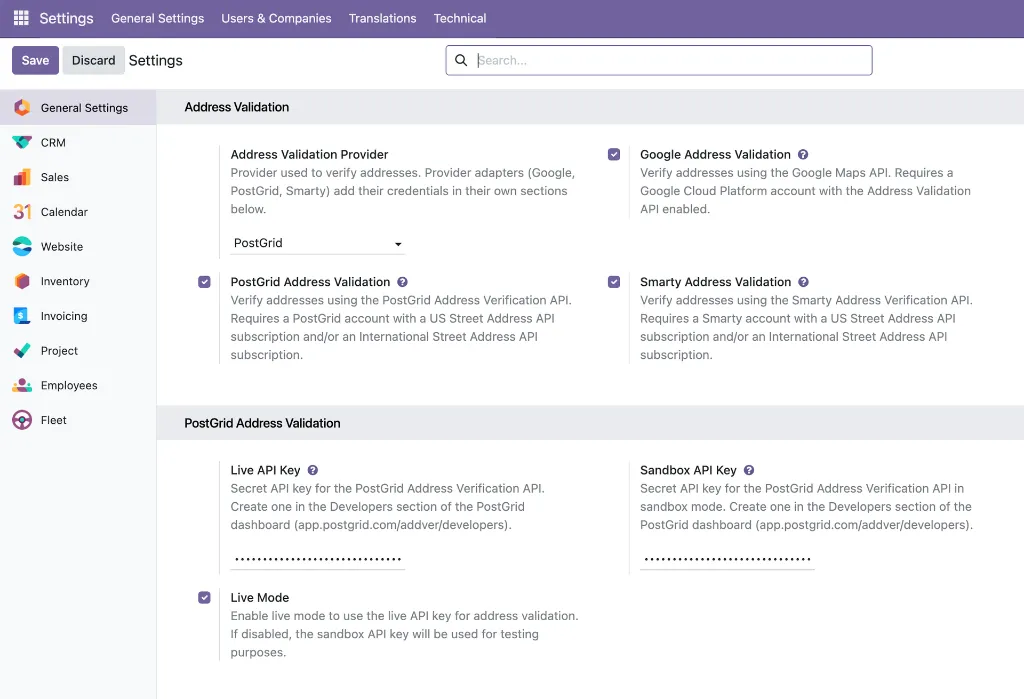Uncheck Google Address Validation checkbox
The image size is (1024, 699).
[x=614, y=154]
